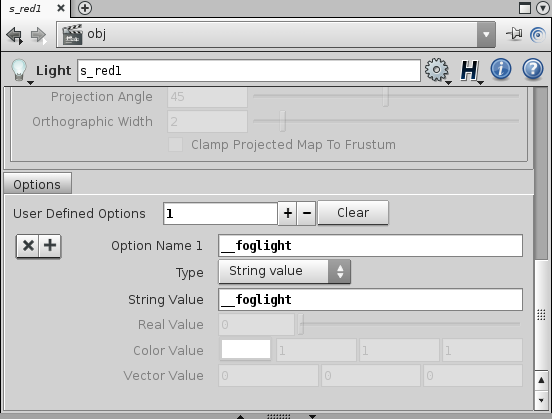
Task: Click the back navigation arrow
Action: click(14, 35)
